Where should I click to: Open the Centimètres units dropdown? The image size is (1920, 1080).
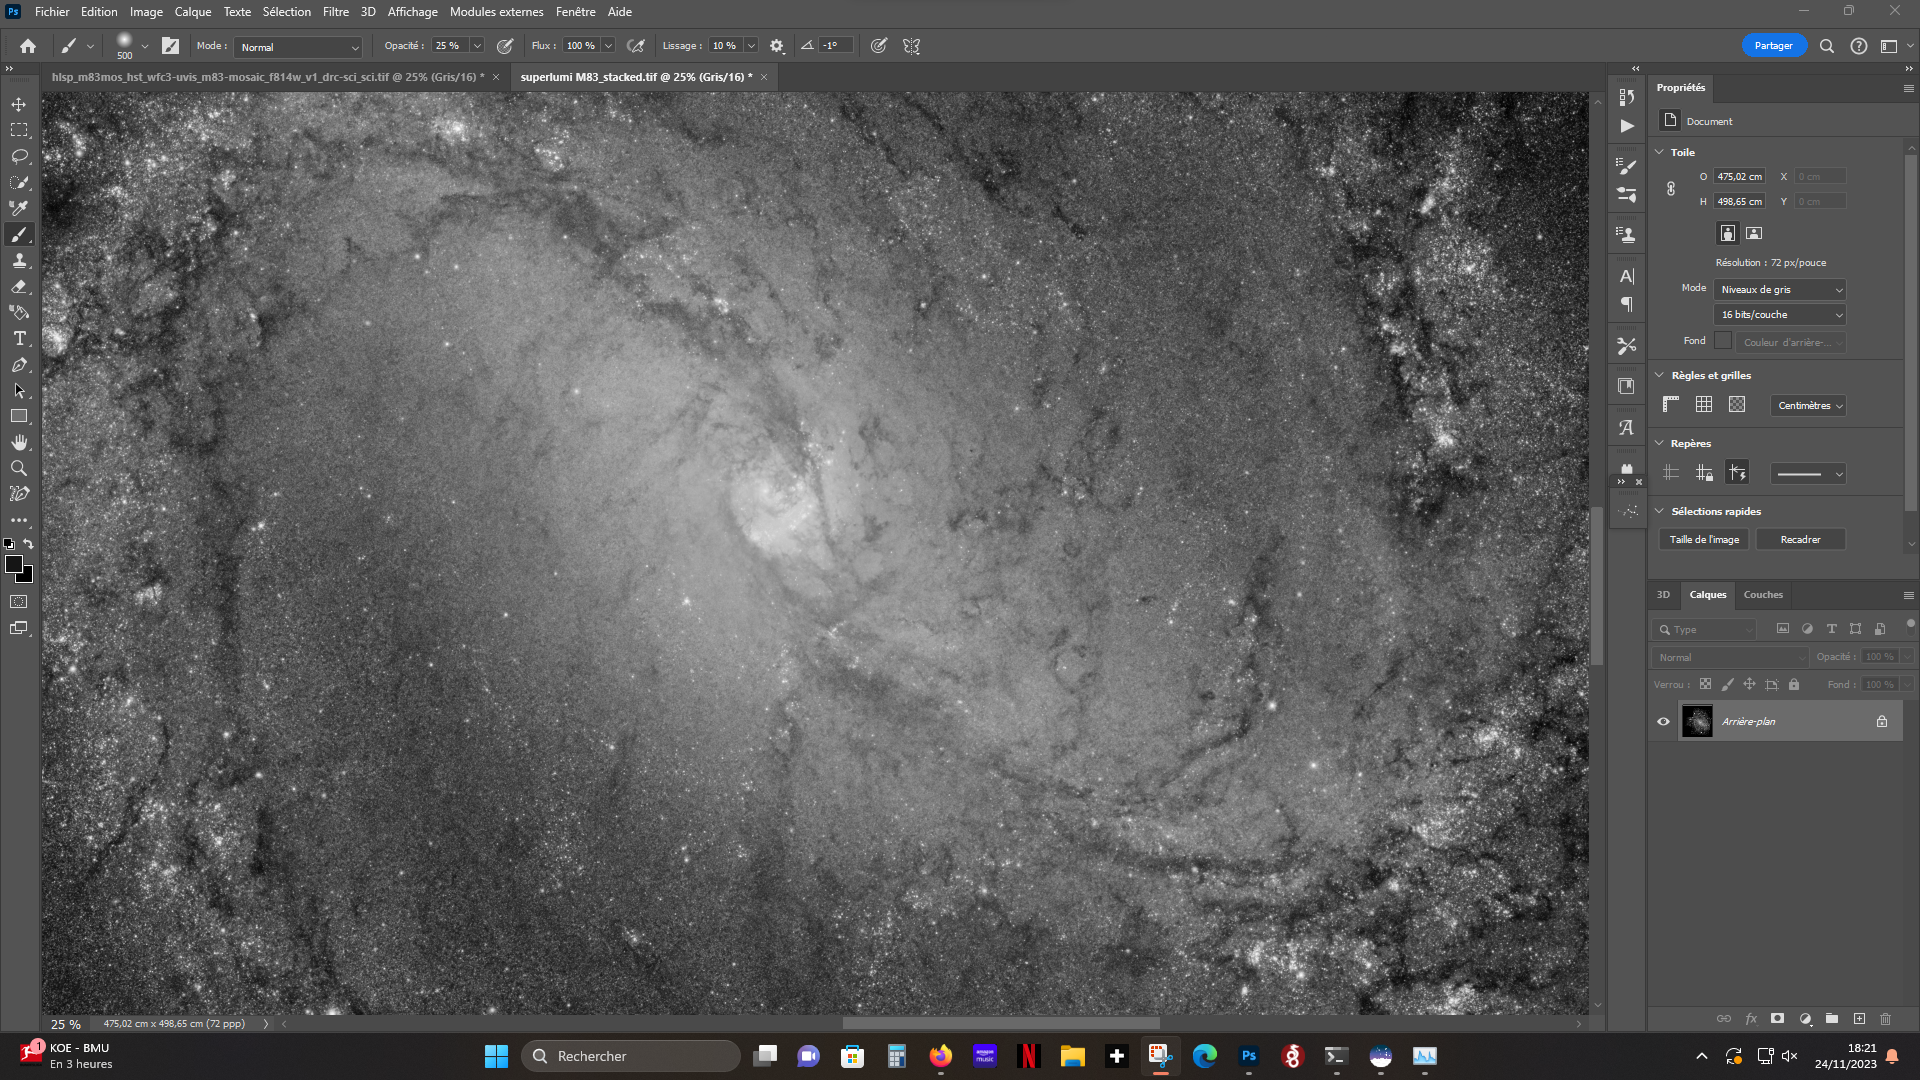[x=1808, y=405]
